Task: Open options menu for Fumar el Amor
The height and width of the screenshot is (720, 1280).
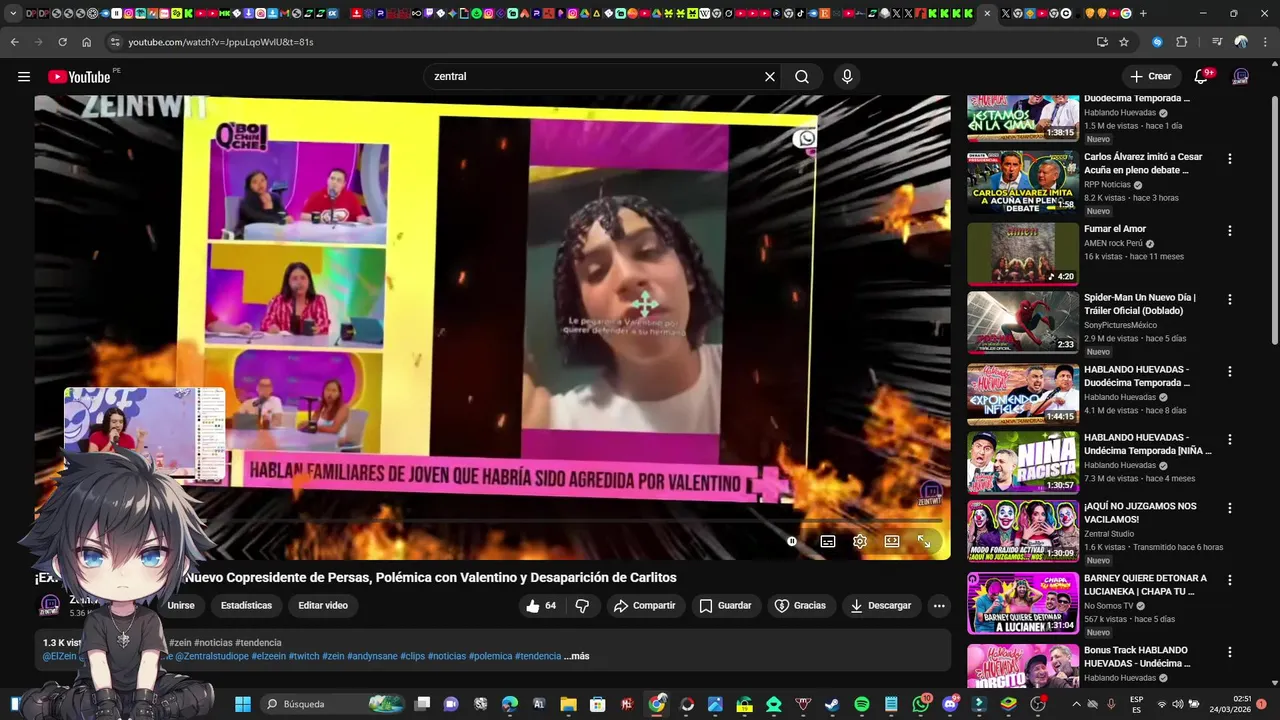Action: click(x=1230, y=231)
